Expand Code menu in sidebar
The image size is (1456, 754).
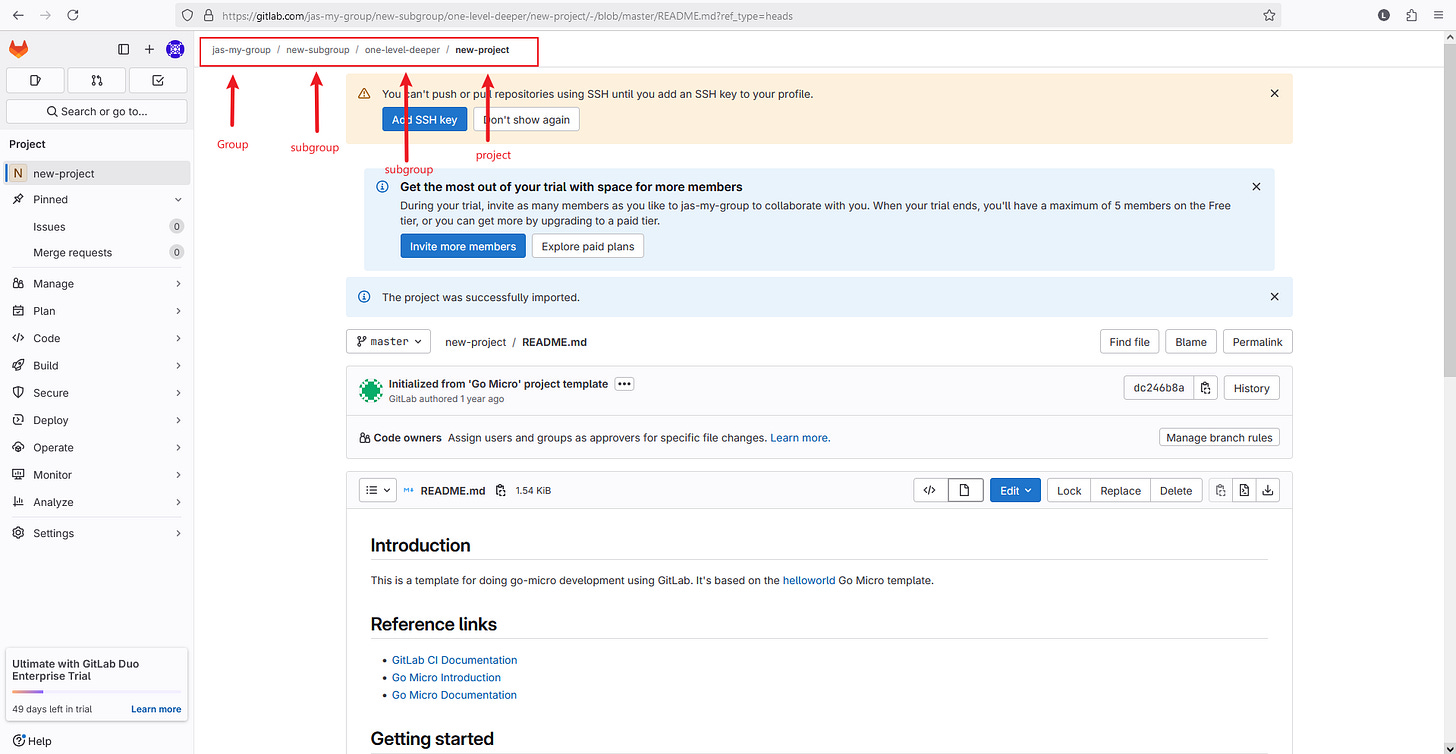97,338
